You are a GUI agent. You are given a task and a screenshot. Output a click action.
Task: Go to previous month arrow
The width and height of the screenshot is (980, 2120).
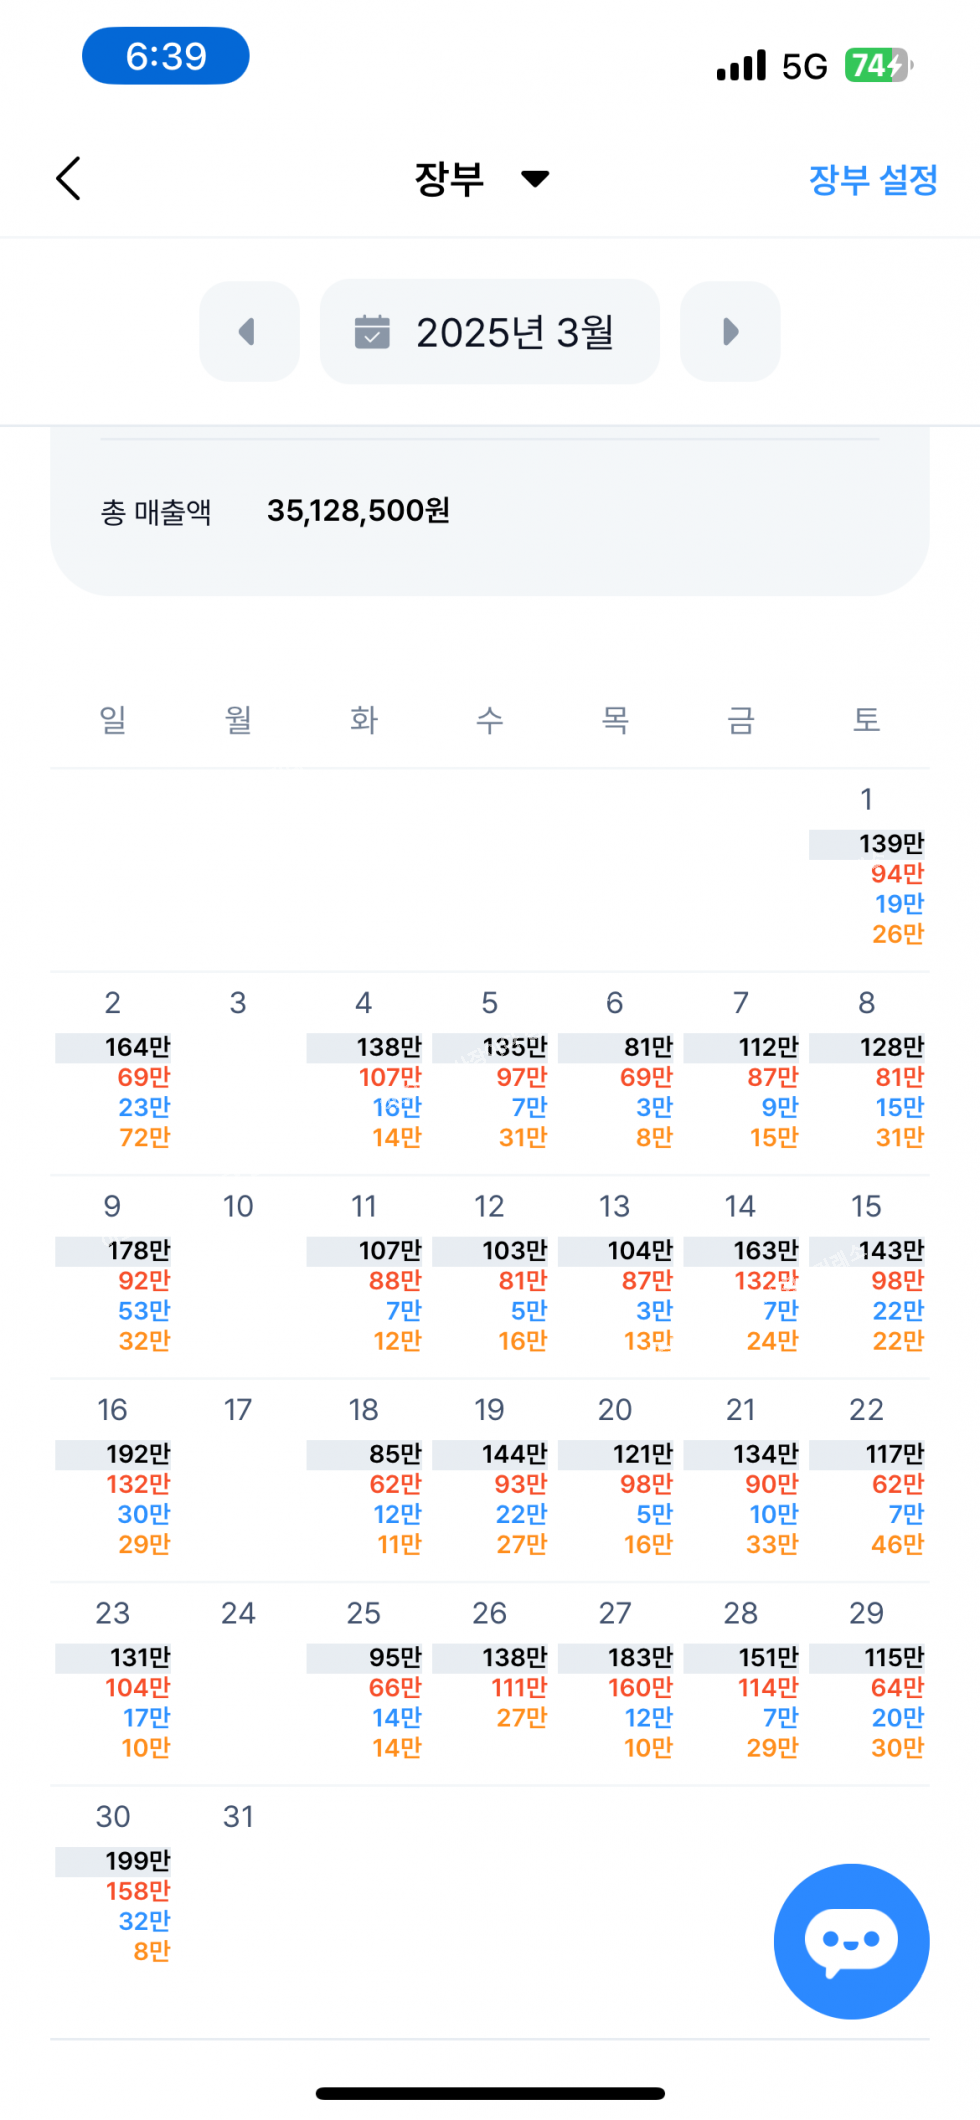[x=249, y=332]
